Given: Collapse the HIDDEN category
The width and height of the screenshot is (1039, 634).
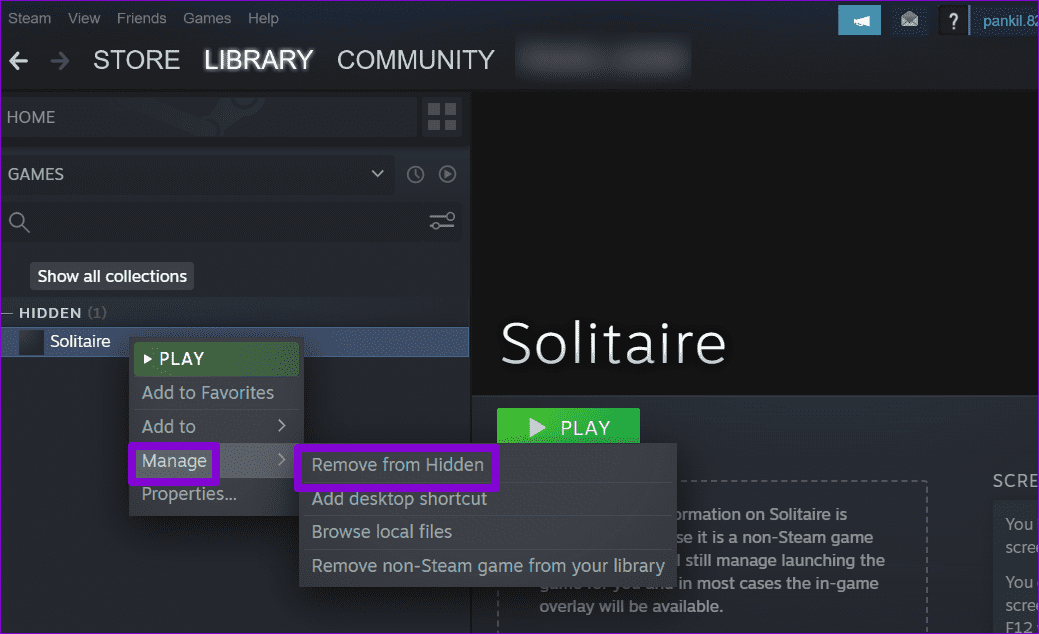Looking at the screenshot, I should coord(7,313).
